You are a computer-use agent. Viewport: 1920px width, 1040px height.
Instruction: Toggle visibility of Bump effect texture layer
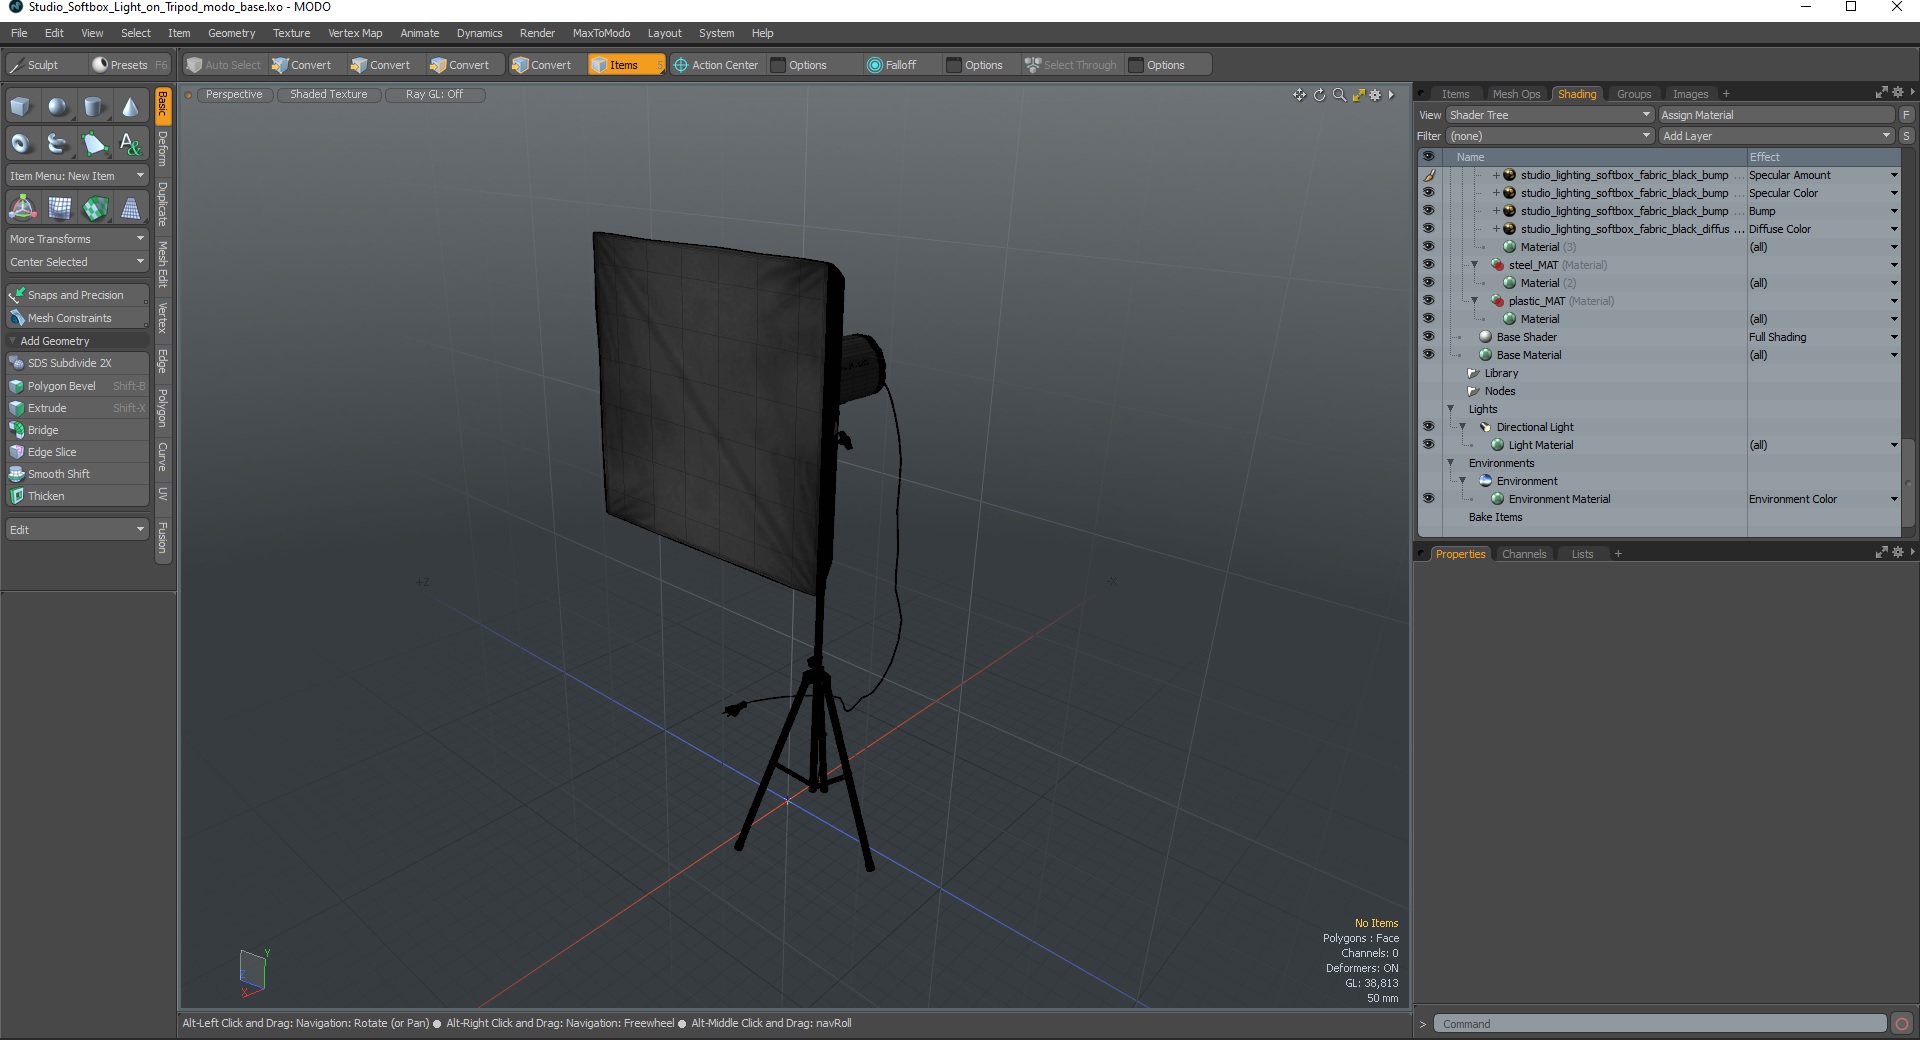click(x=1428, y=211)
